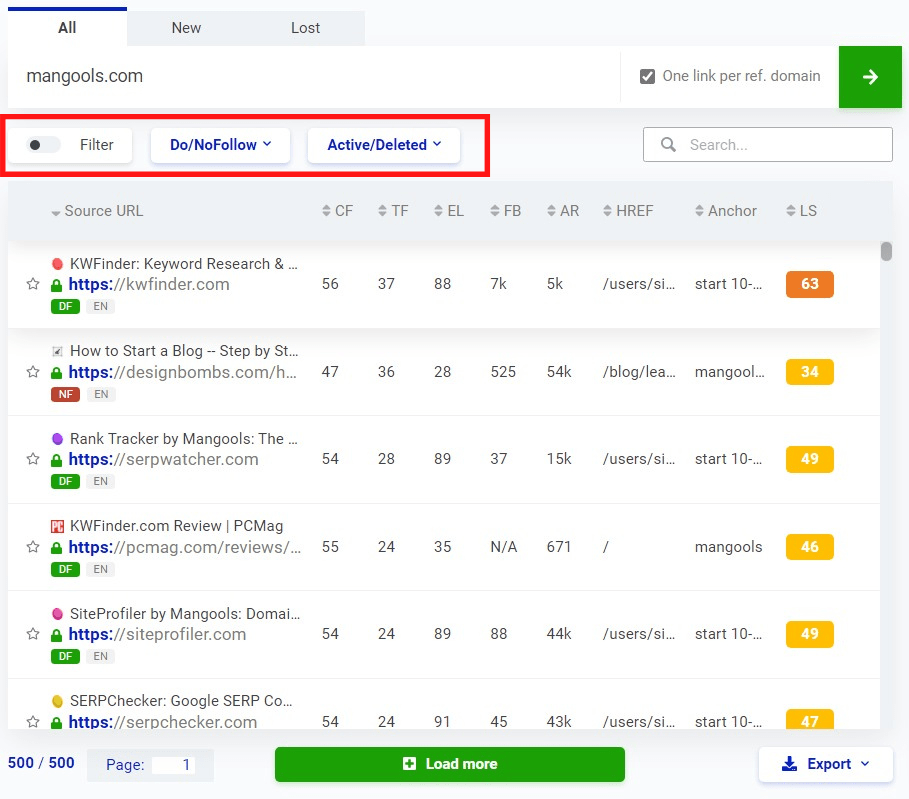Sort by TF column
The height and width of the screenshot is (799, 909).
pos(393,211)
